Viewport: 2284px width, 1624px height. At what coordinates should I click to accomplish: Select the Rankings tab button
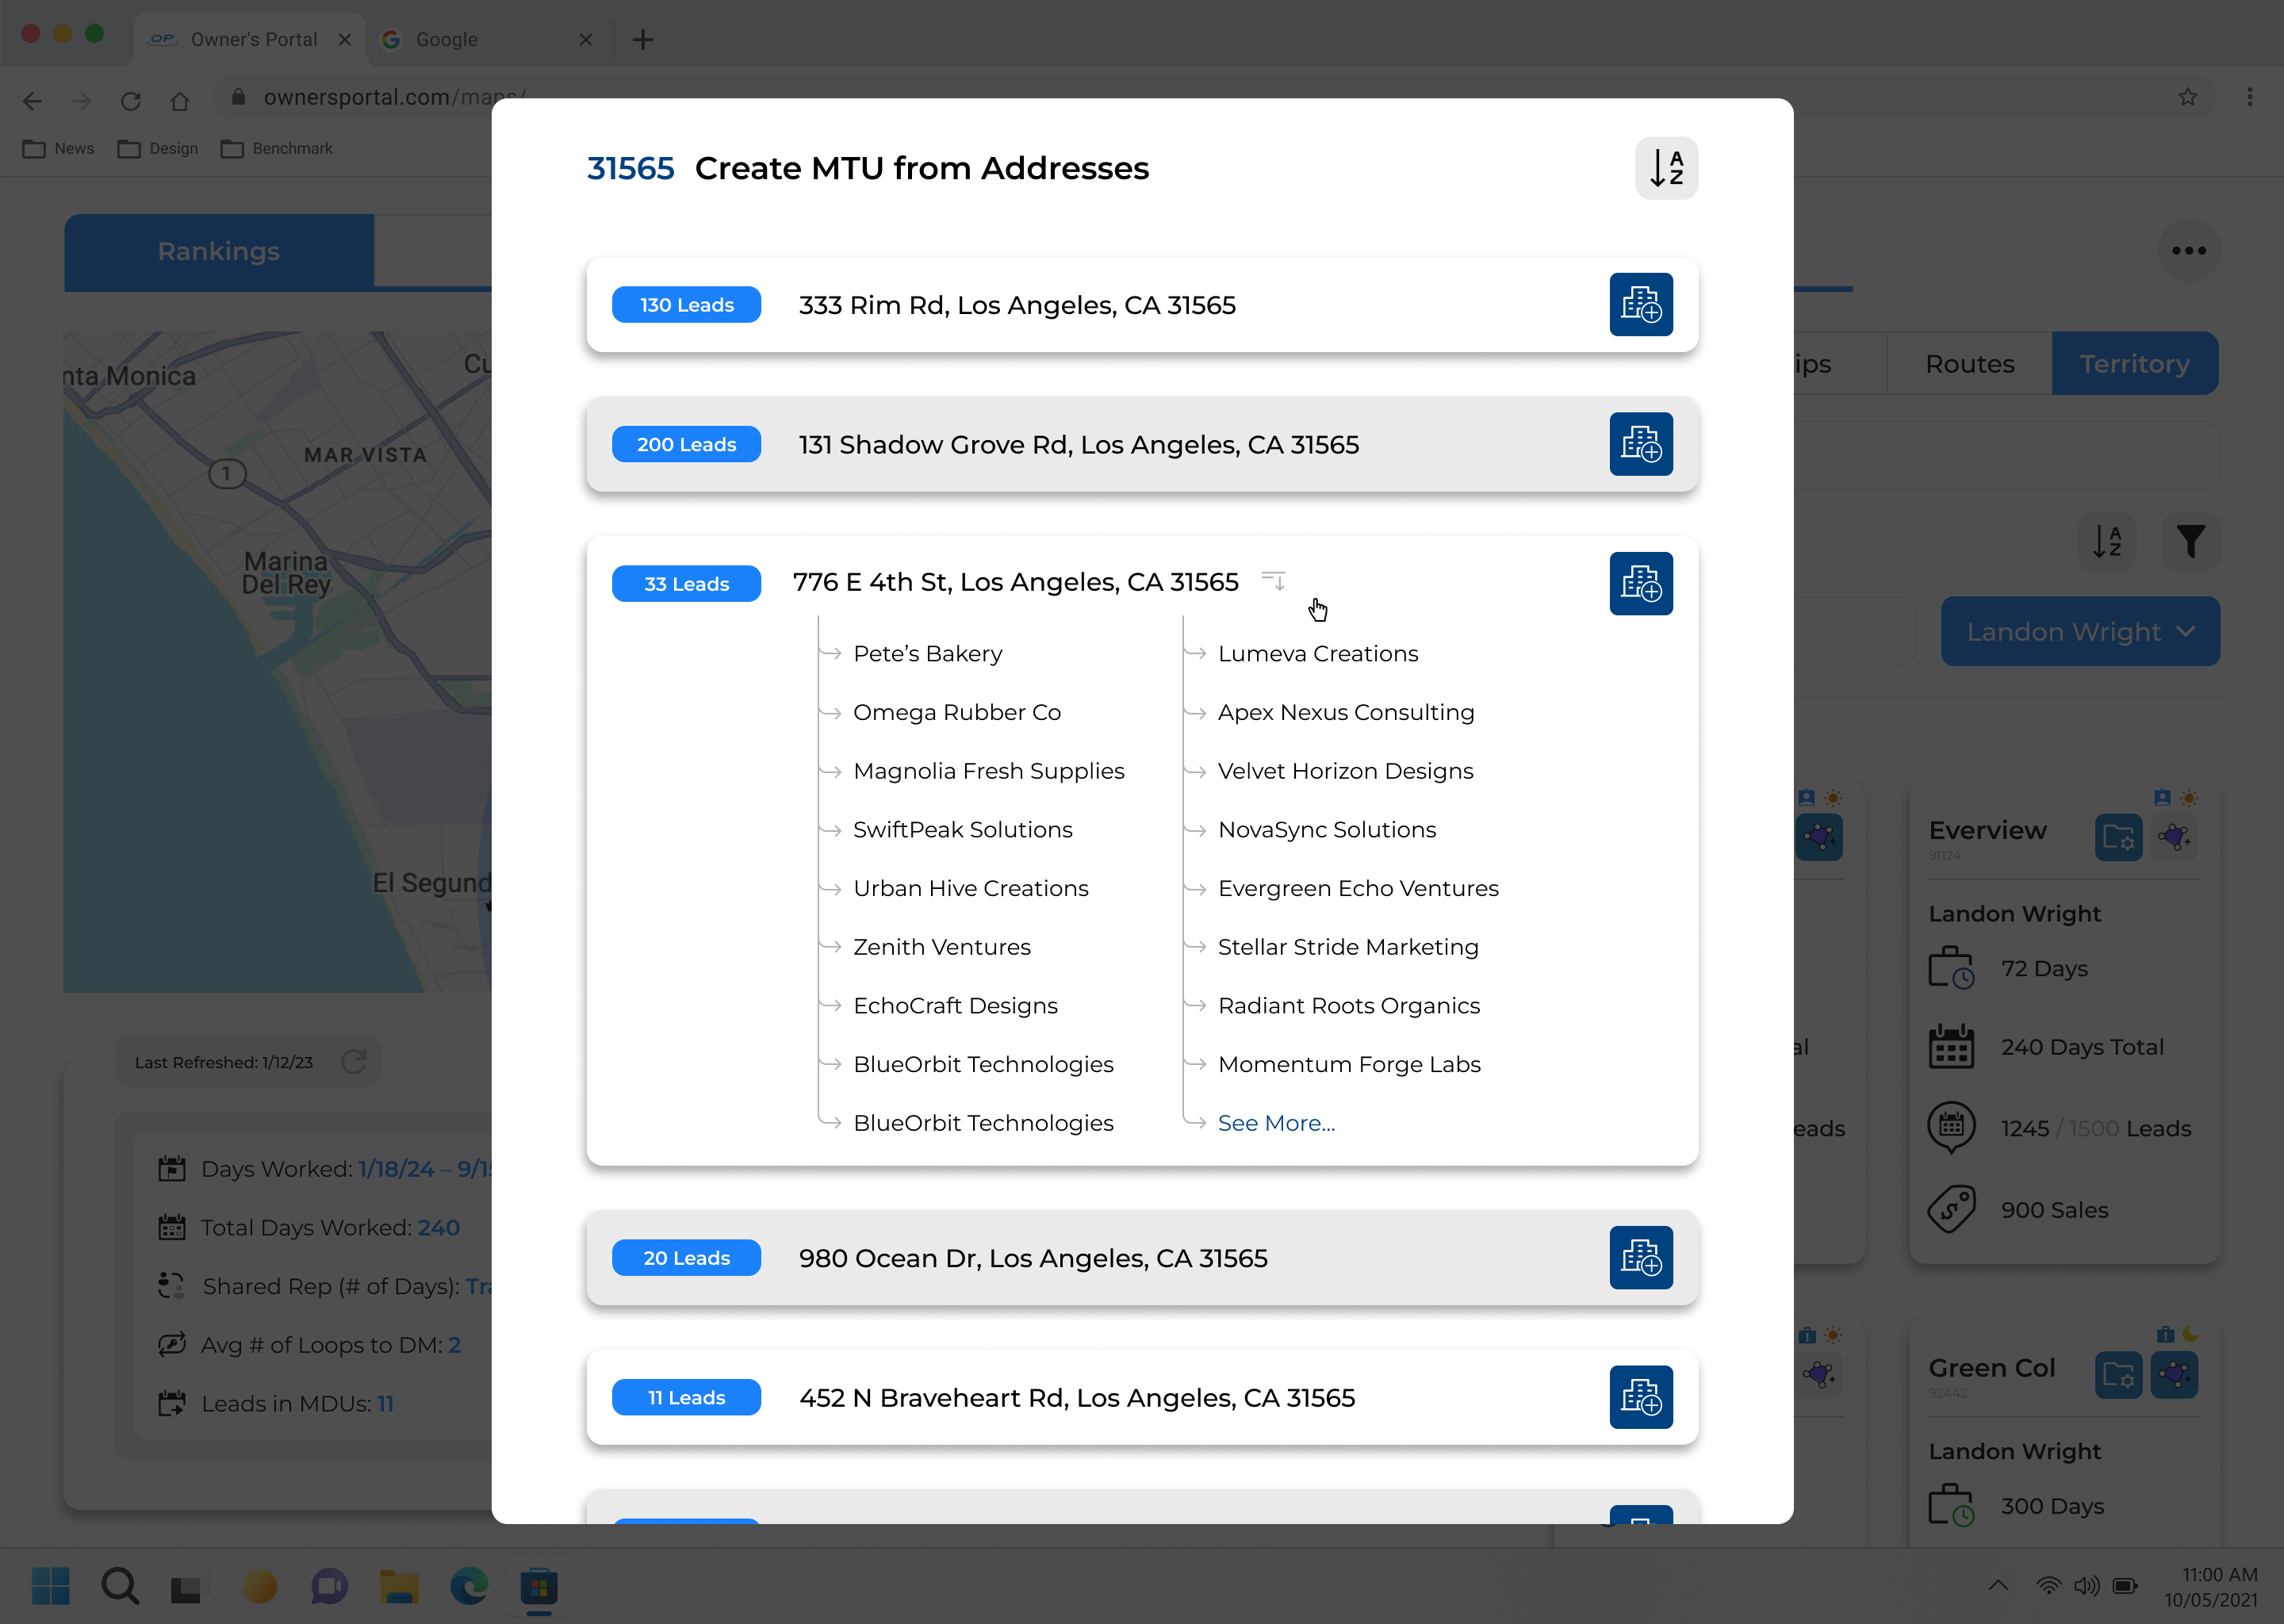[219, 252]
